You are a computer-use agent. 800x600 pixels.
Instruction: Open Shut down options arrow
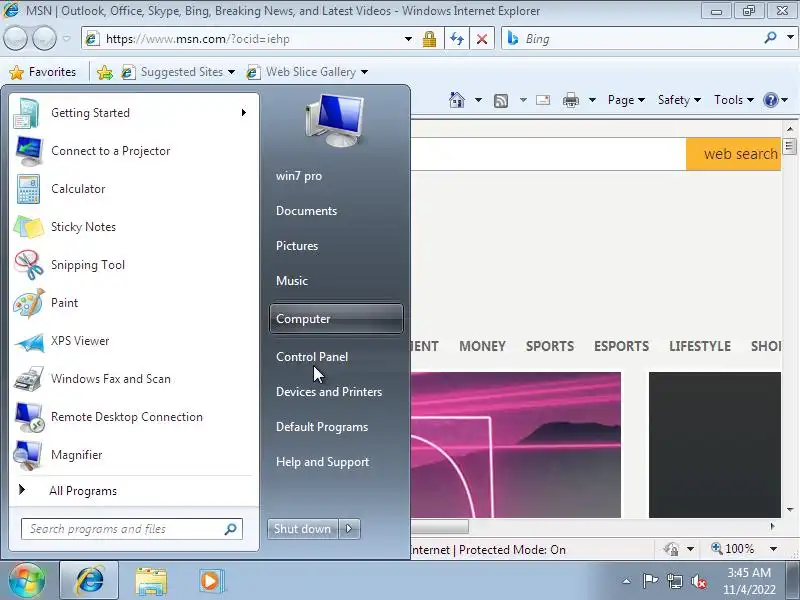[349, 529]
